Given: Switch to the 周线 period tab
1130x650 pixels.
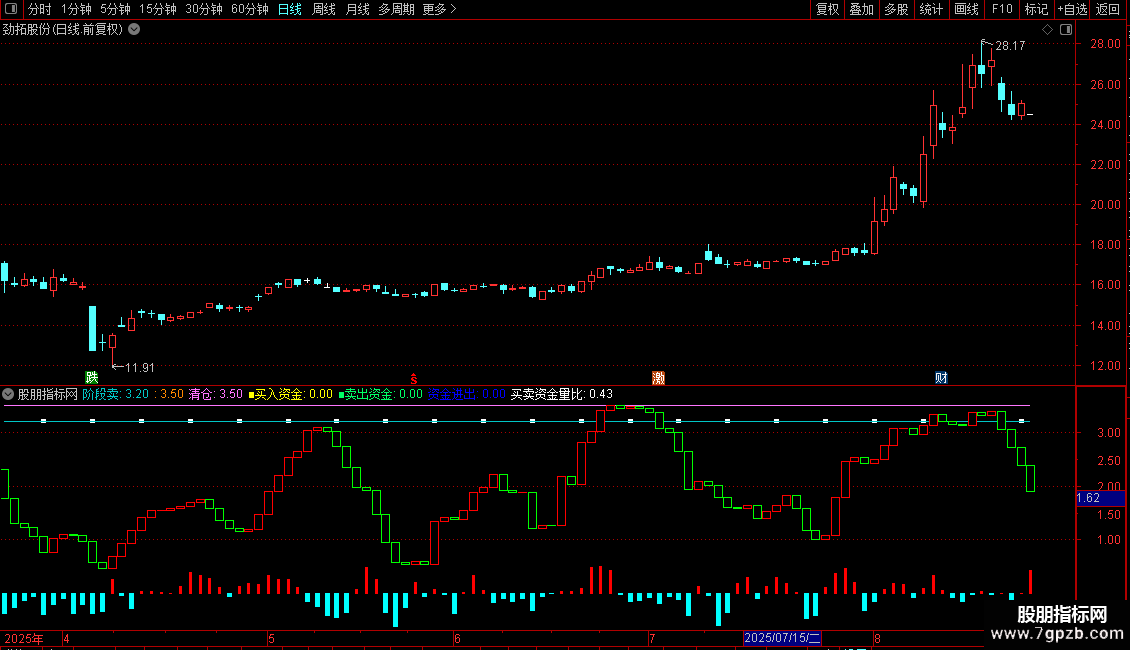Looking at the screenshot, I should (324, 9).
